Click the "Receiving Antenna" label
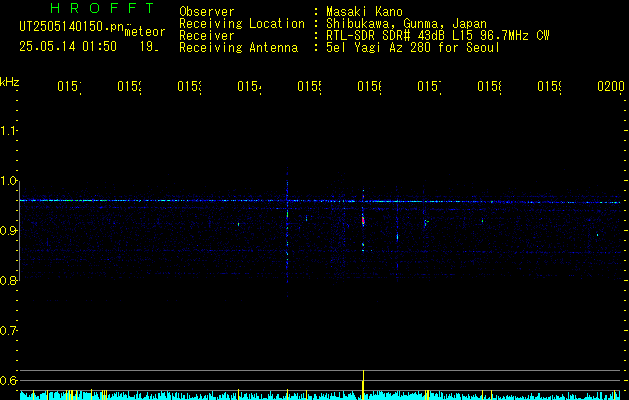This screenshot has height=400, width=629. [239, 48]
